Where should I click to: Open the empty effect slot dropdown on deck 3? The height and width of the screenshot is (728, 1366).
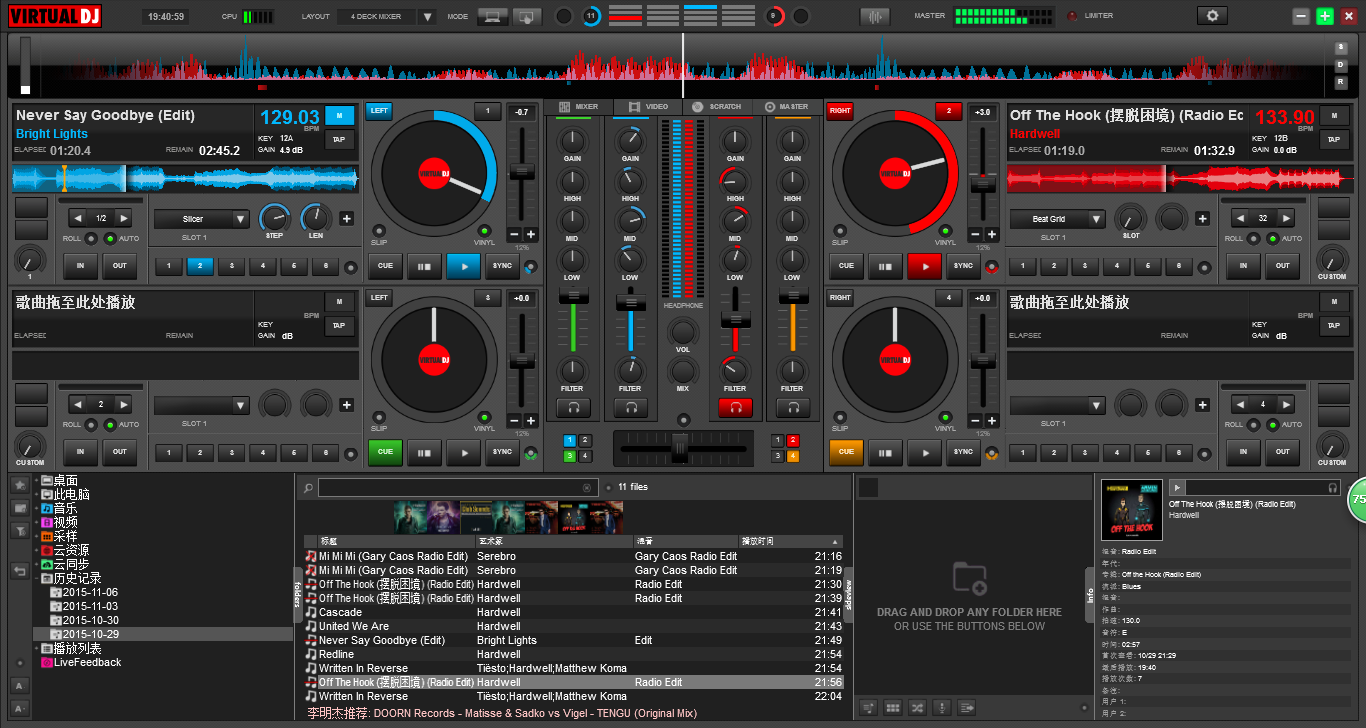coord(201,405)
